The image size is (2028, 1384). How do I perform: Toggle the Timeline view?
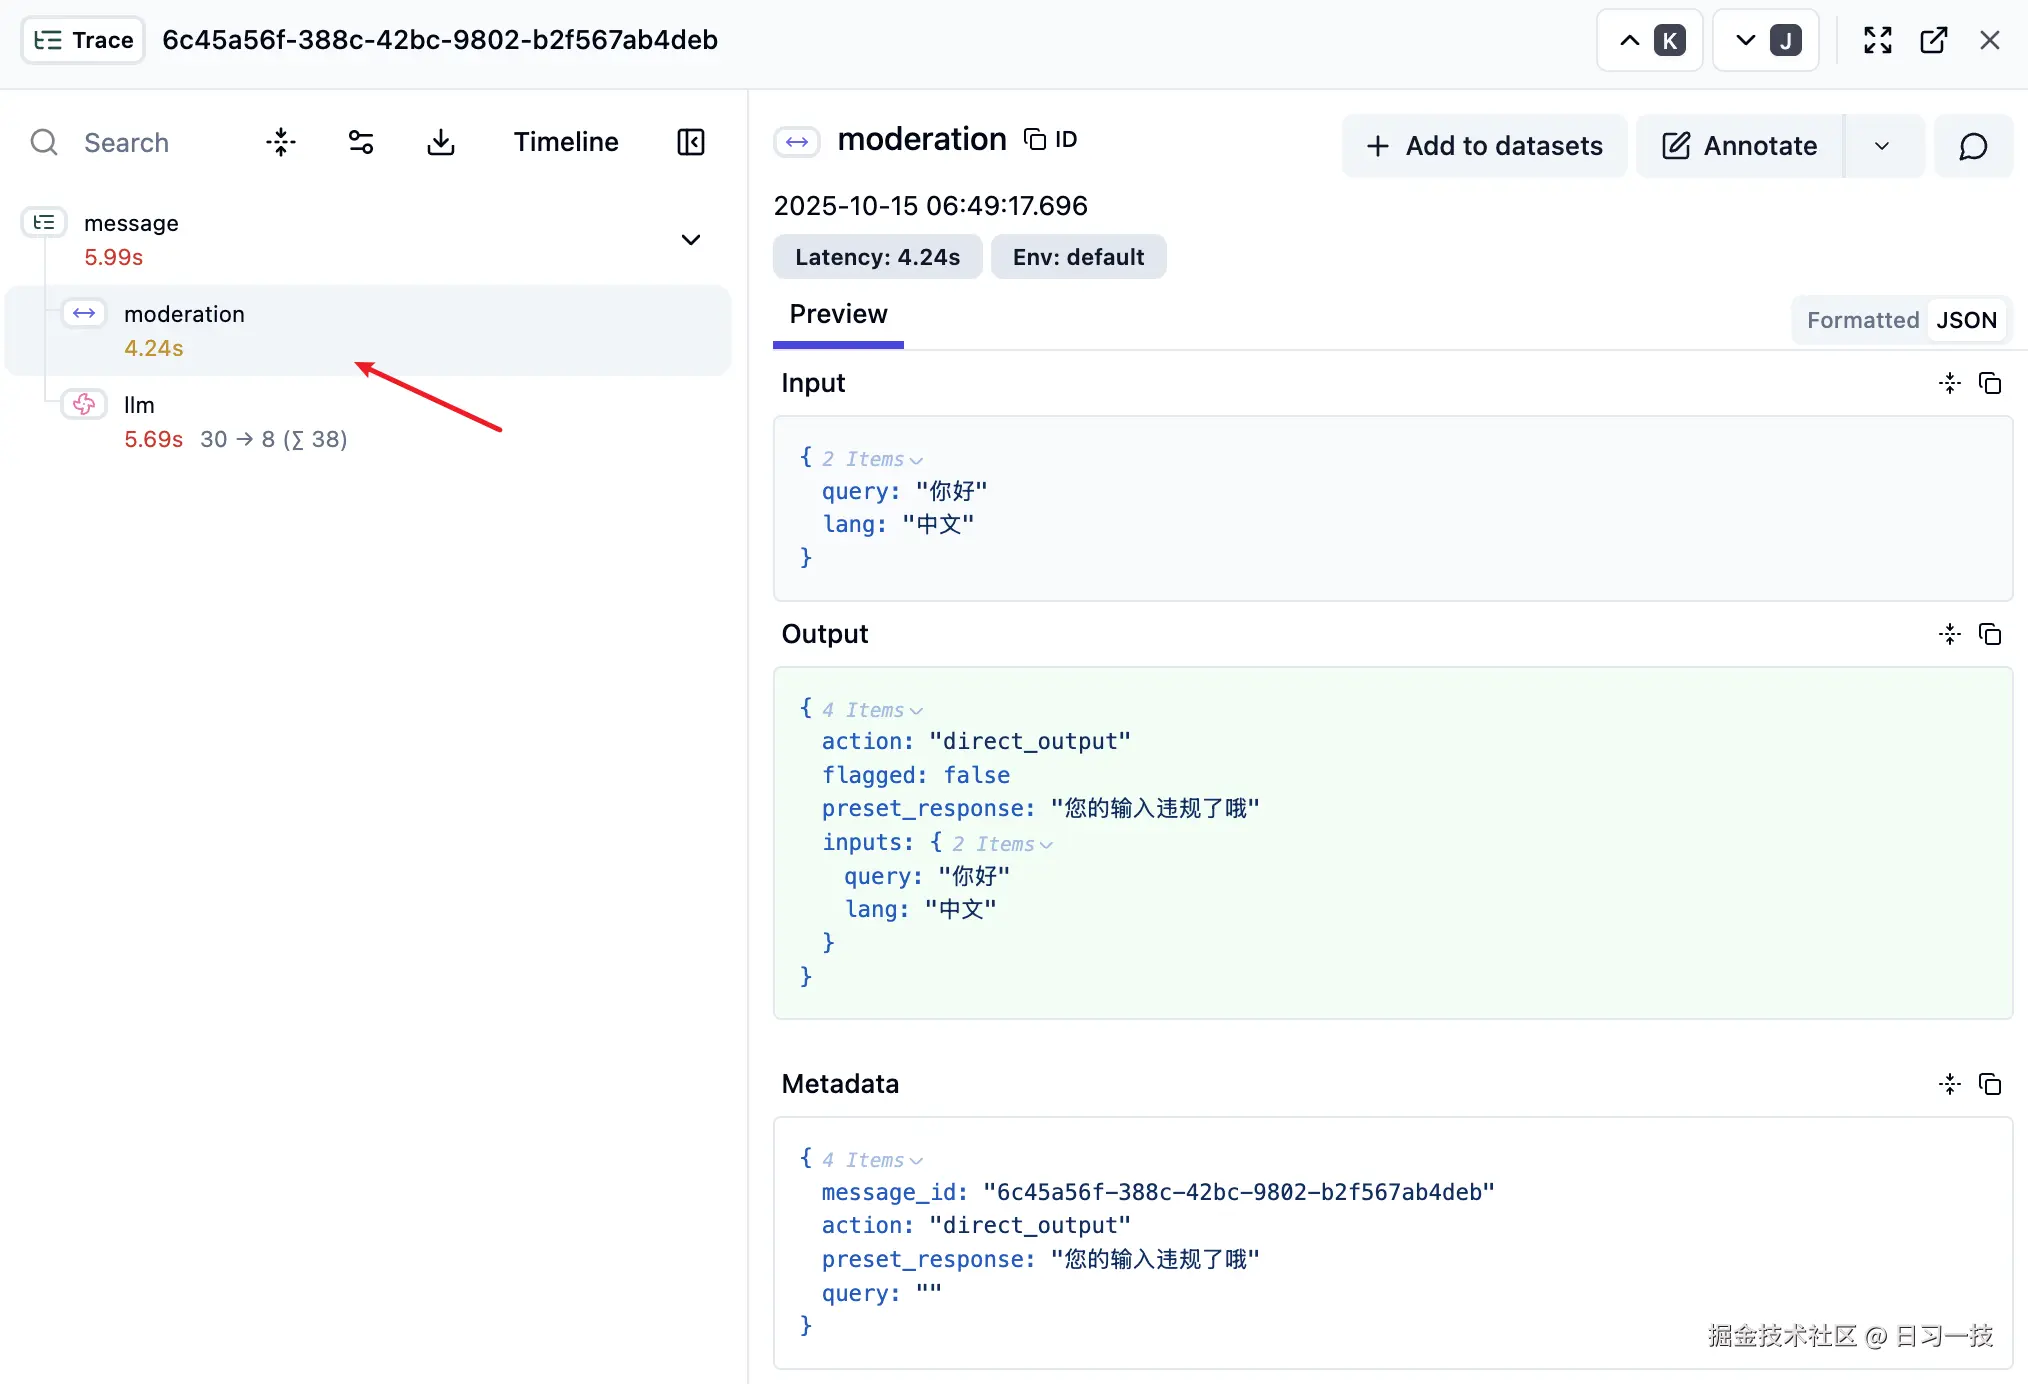tap(566, 143)
